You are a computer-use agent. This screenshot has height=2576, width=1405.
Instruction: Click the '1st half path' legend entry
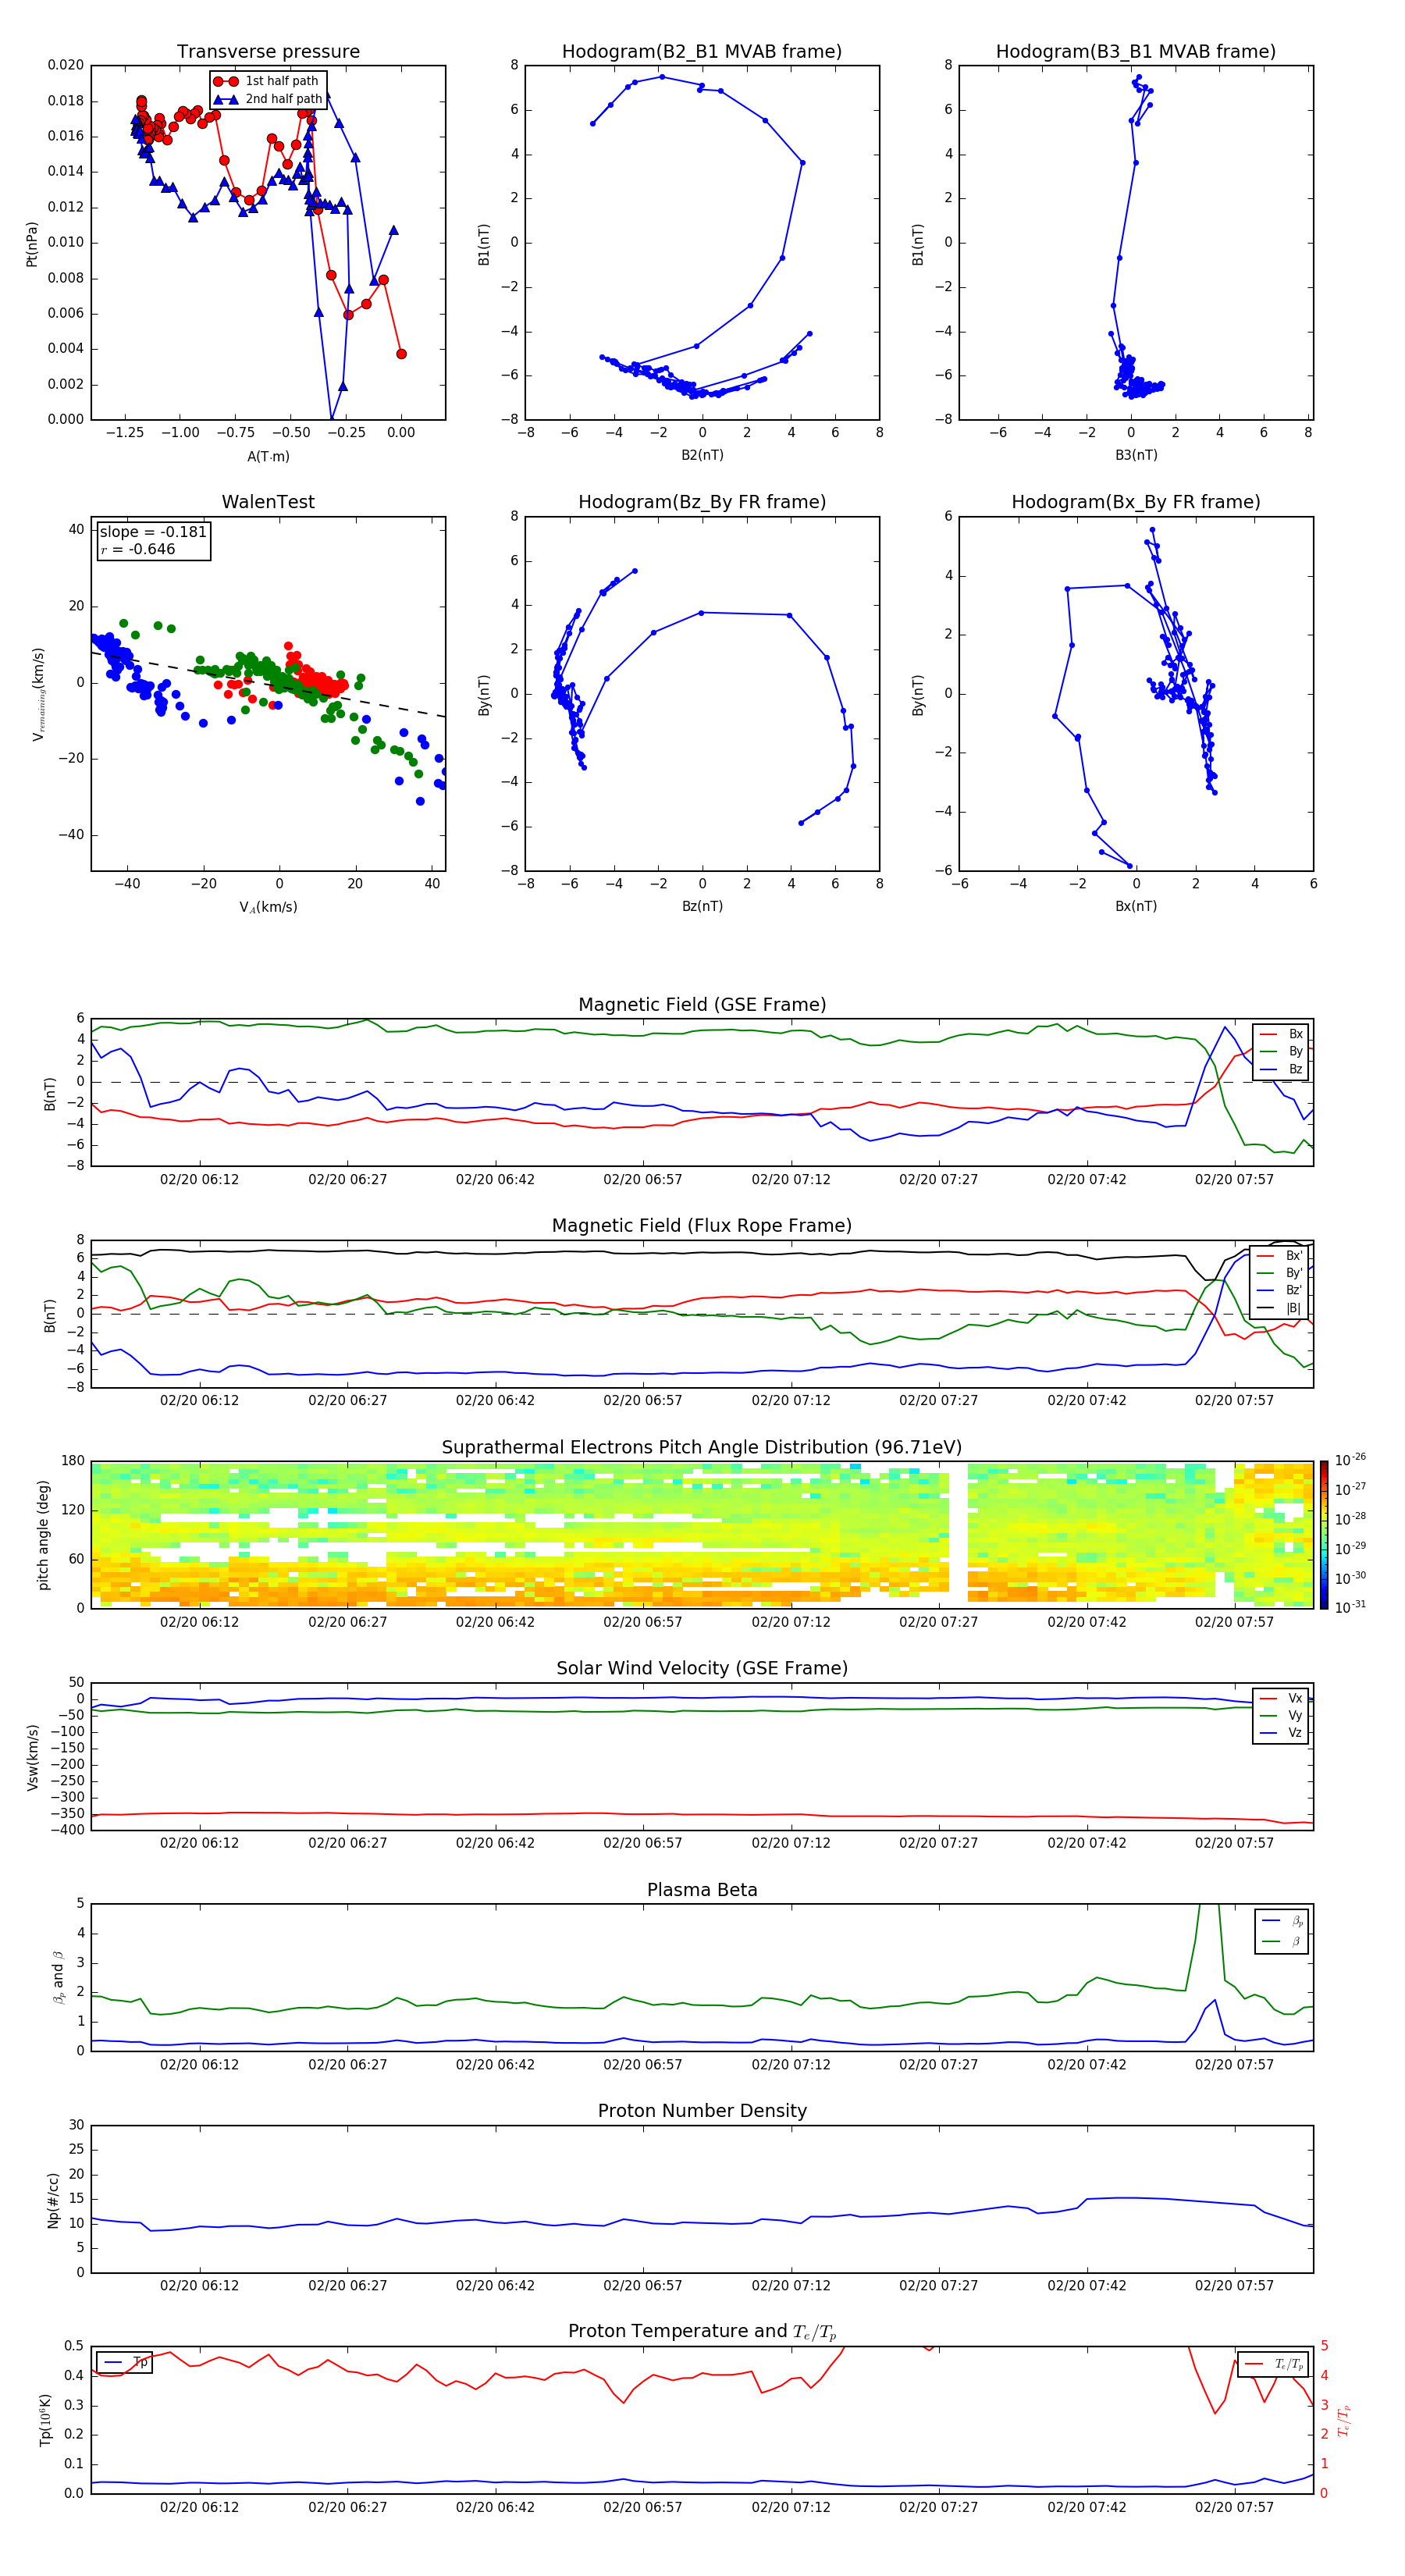pos(266,81)
